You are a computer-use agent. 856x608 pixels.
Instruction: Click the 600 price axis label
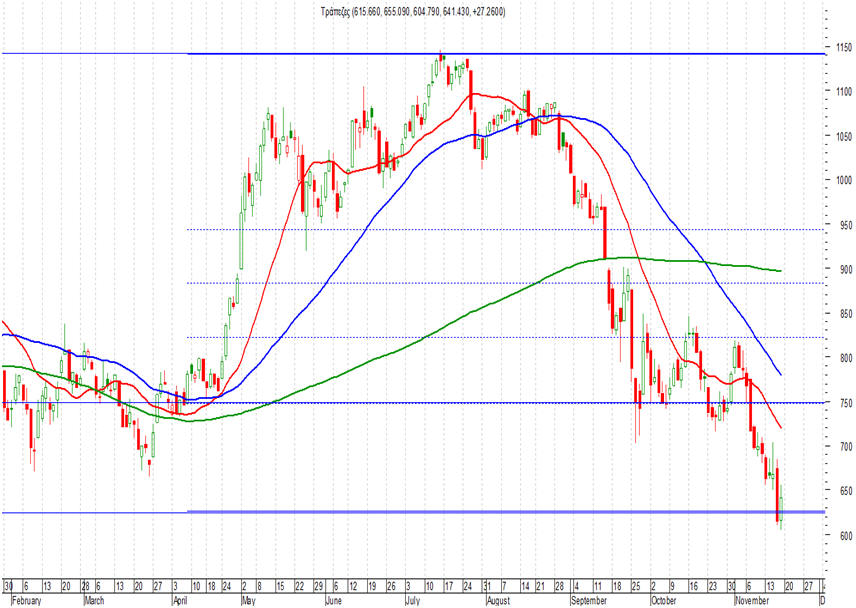coord(846,536)
